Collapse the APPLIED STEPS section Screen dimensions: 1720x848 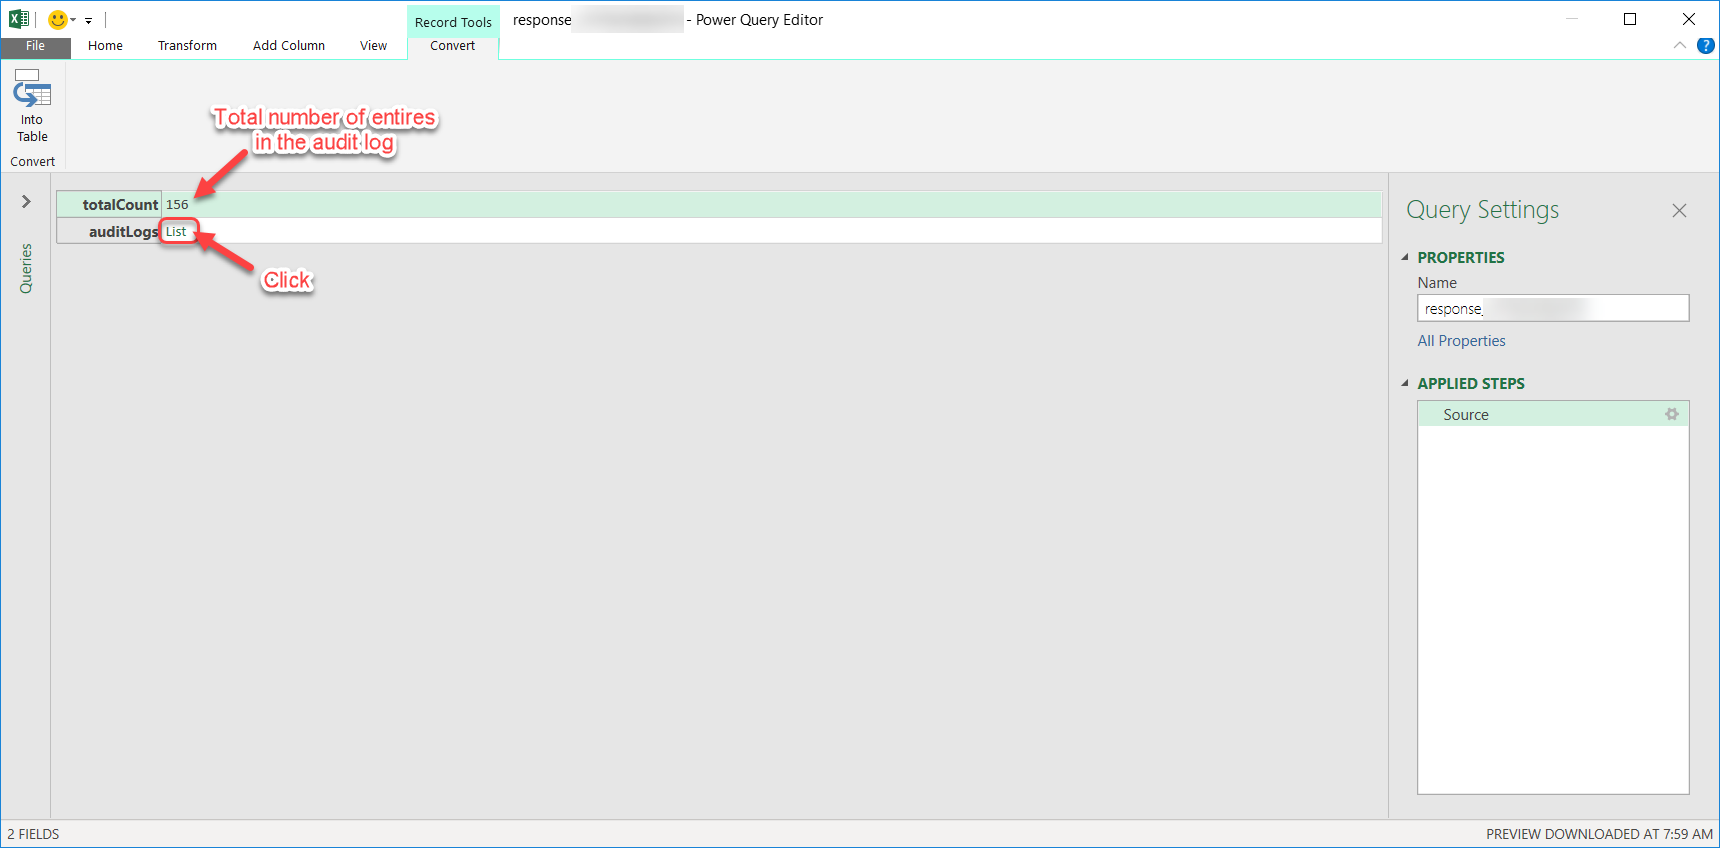[1405, 383]
